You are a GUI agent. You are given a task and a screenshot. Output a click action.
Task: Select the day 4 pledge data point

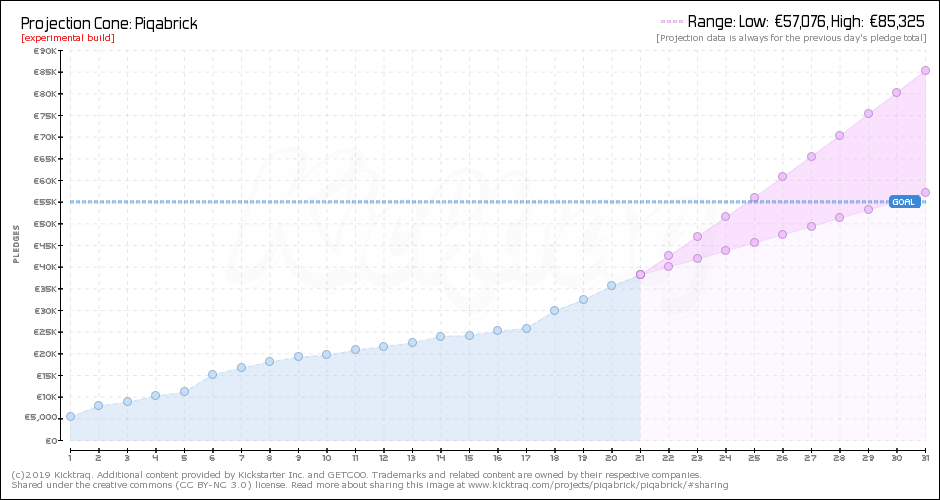pos(155,396)
